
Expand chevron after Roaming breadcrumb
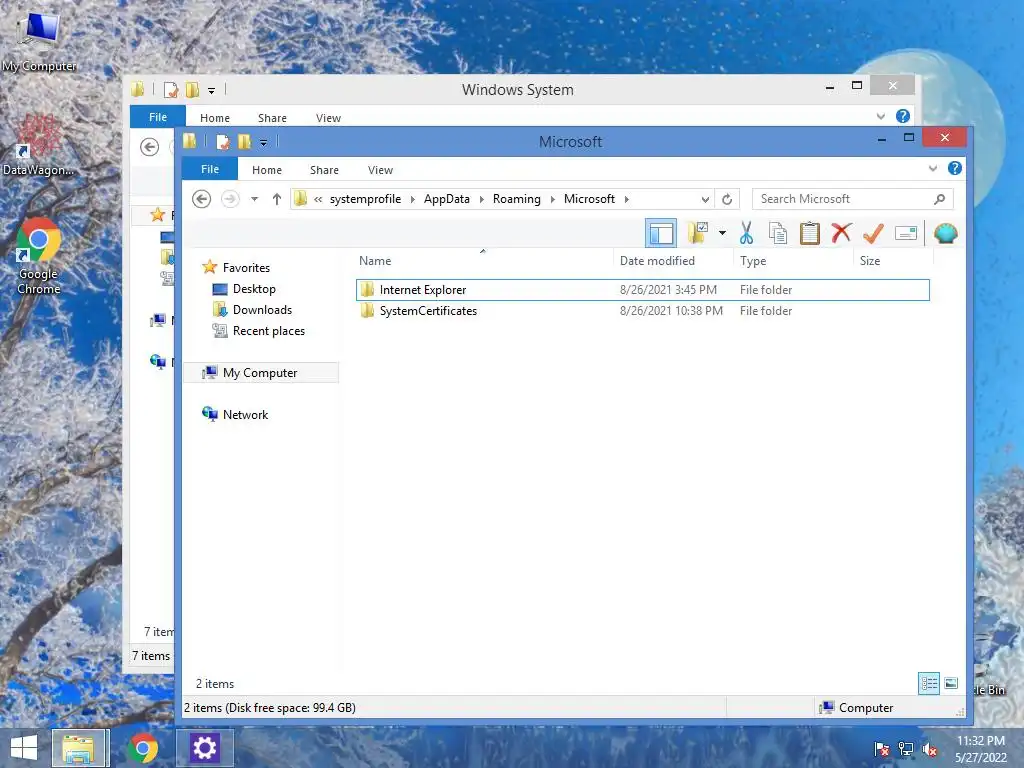tap(552, 199)
